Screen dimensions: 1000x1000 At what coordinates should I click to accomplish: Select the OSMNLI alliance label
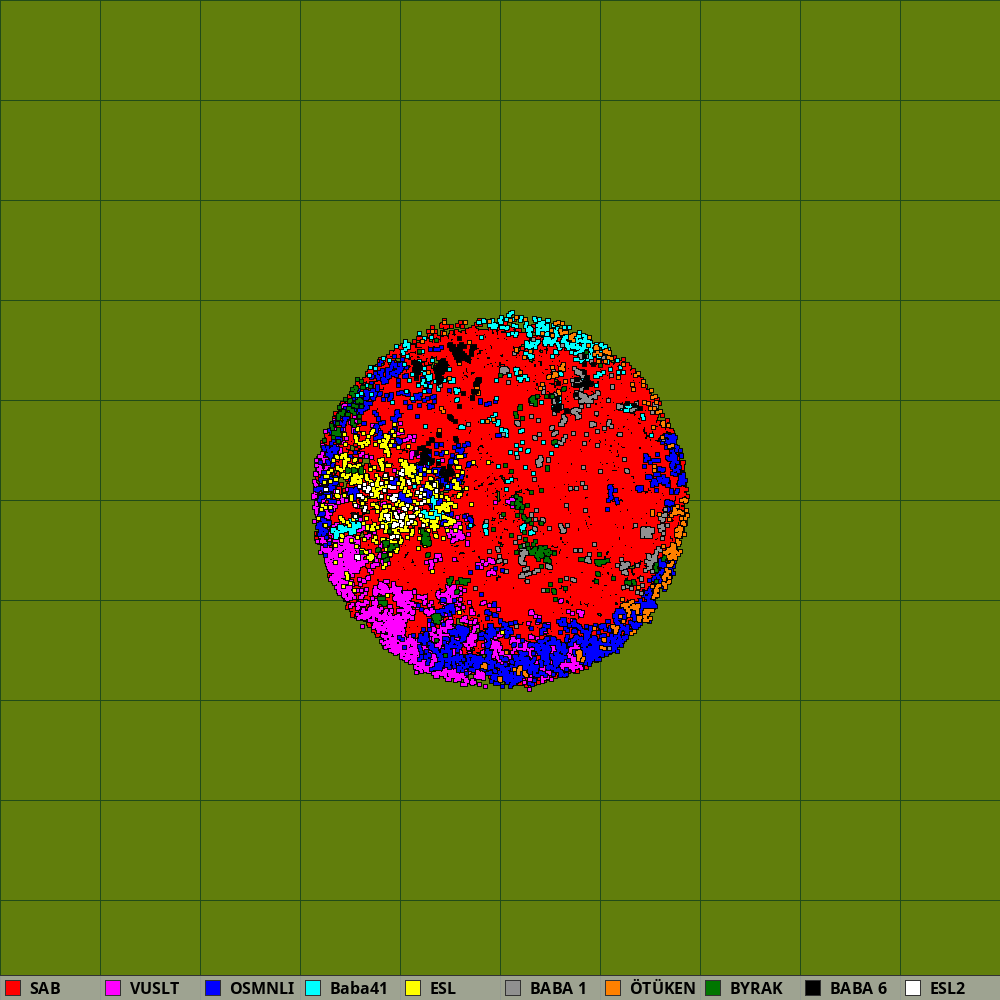[262, 989]
